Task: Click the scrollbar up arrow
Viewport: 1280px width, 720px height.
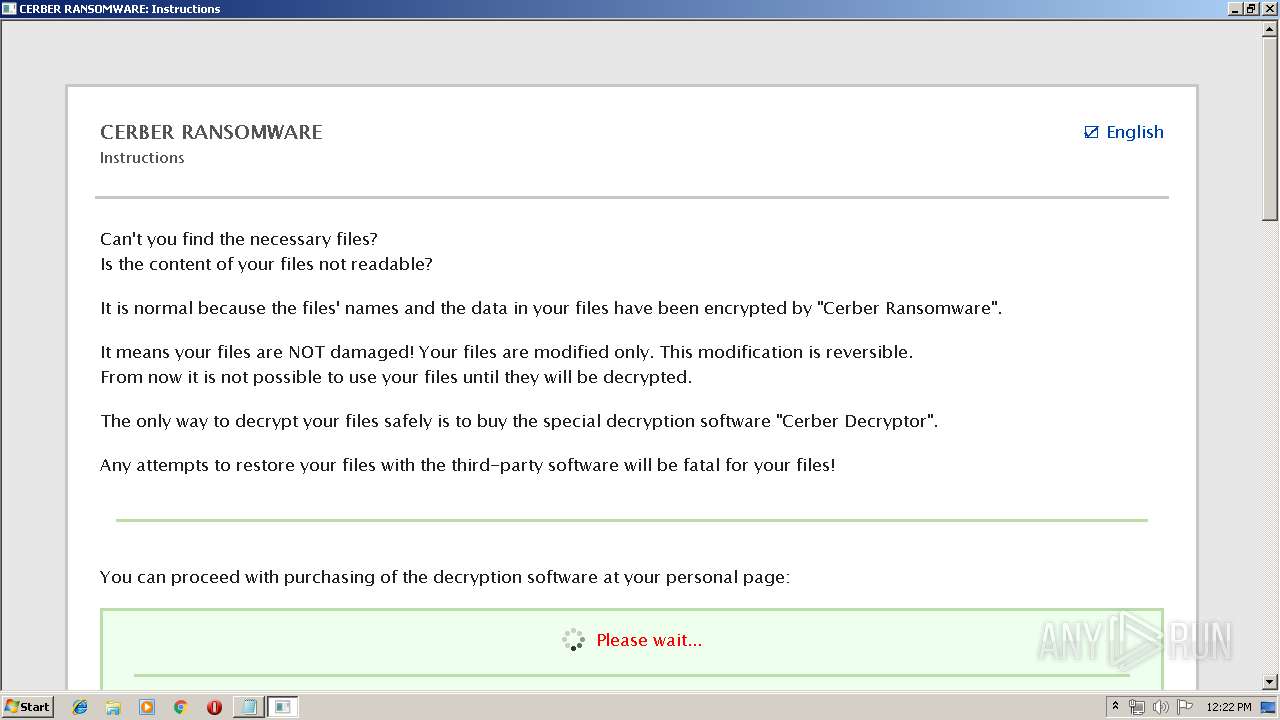Action: point(1270,30)
